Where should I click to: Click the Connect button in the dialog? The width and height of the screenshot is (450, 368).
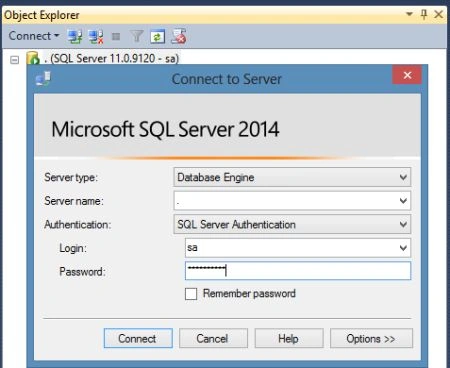(x=138, y=338)
